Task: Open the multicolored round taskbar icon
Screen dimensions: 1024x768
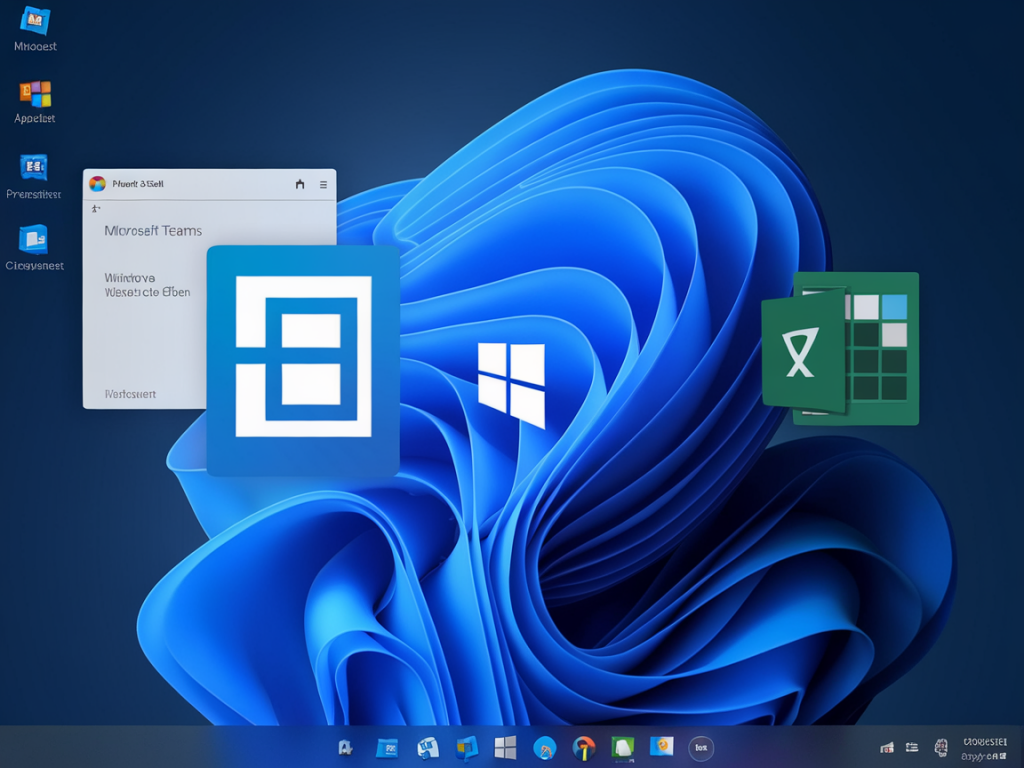Action: (x=584, y=748)
